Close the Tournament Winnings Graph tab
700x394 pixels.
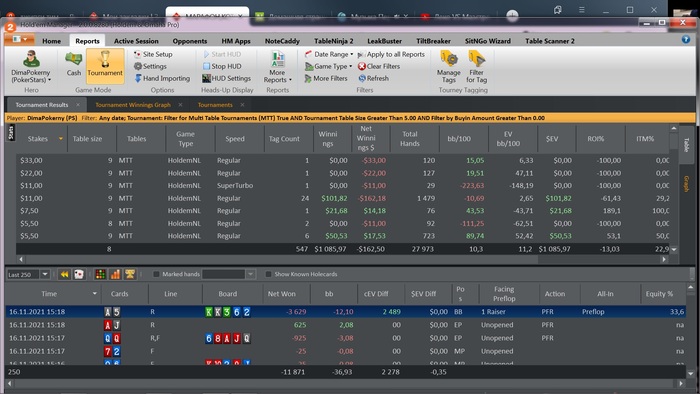[180, 105]
